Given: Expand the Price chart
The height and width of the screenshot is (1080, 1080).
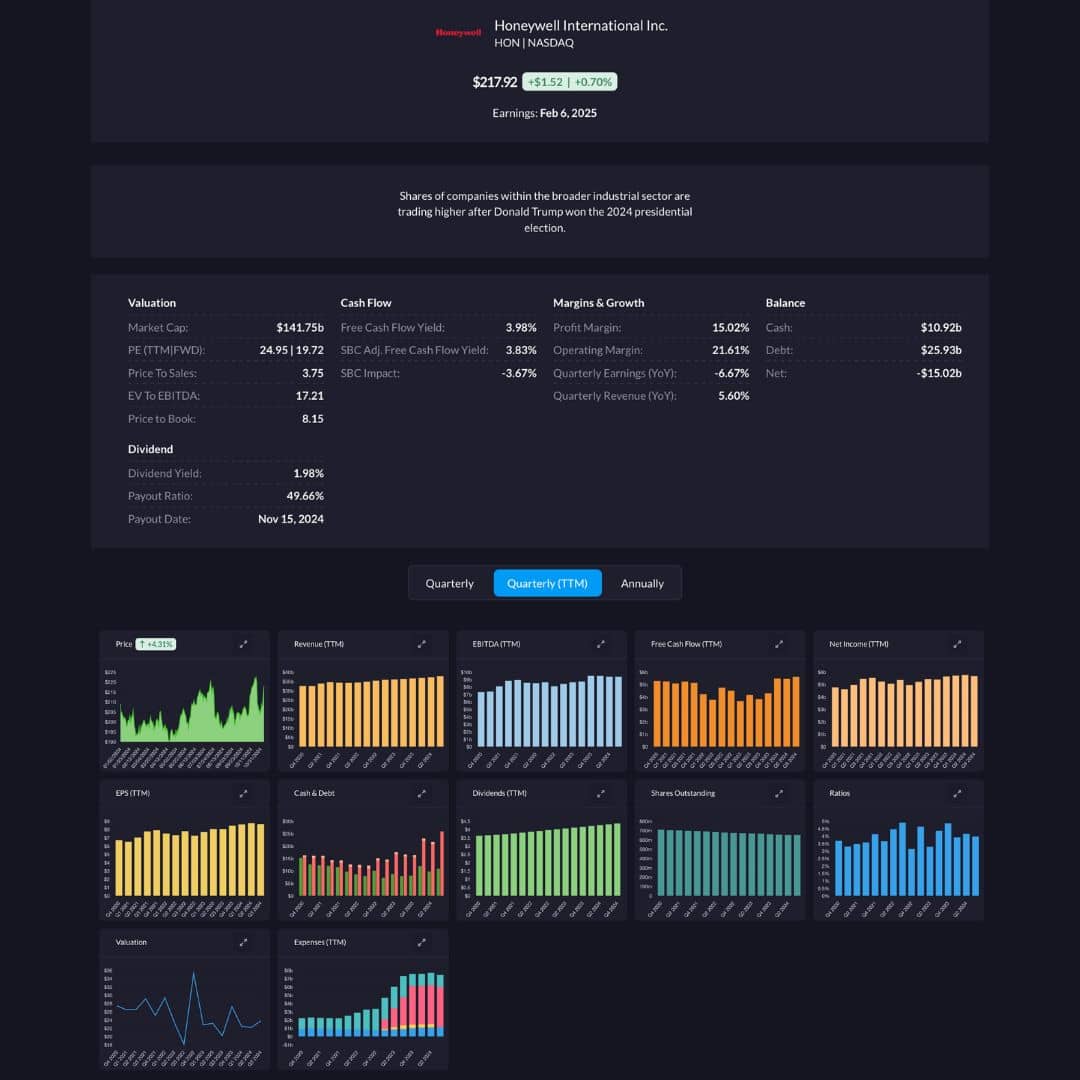Looking at the screenshot, I should click(x=243, y=644).
